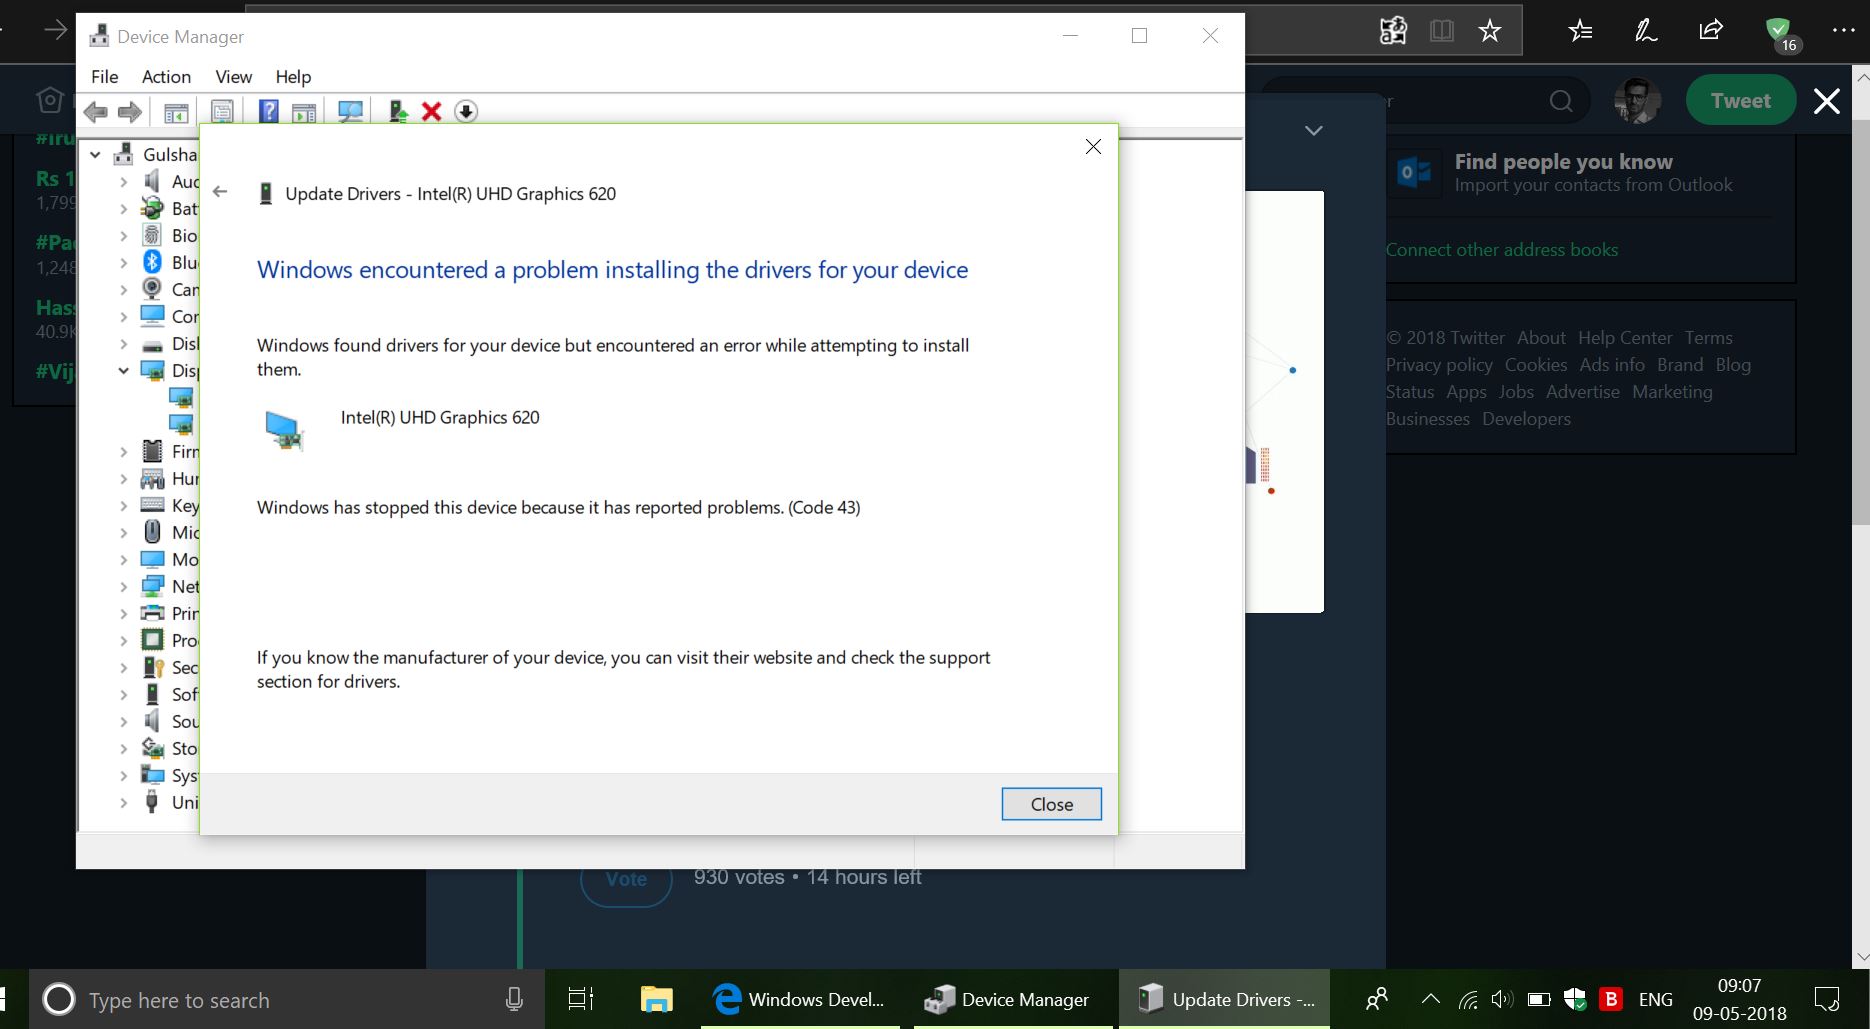
Task: Open File Explorer from the taskbar
Action: (x=656, y=999)
